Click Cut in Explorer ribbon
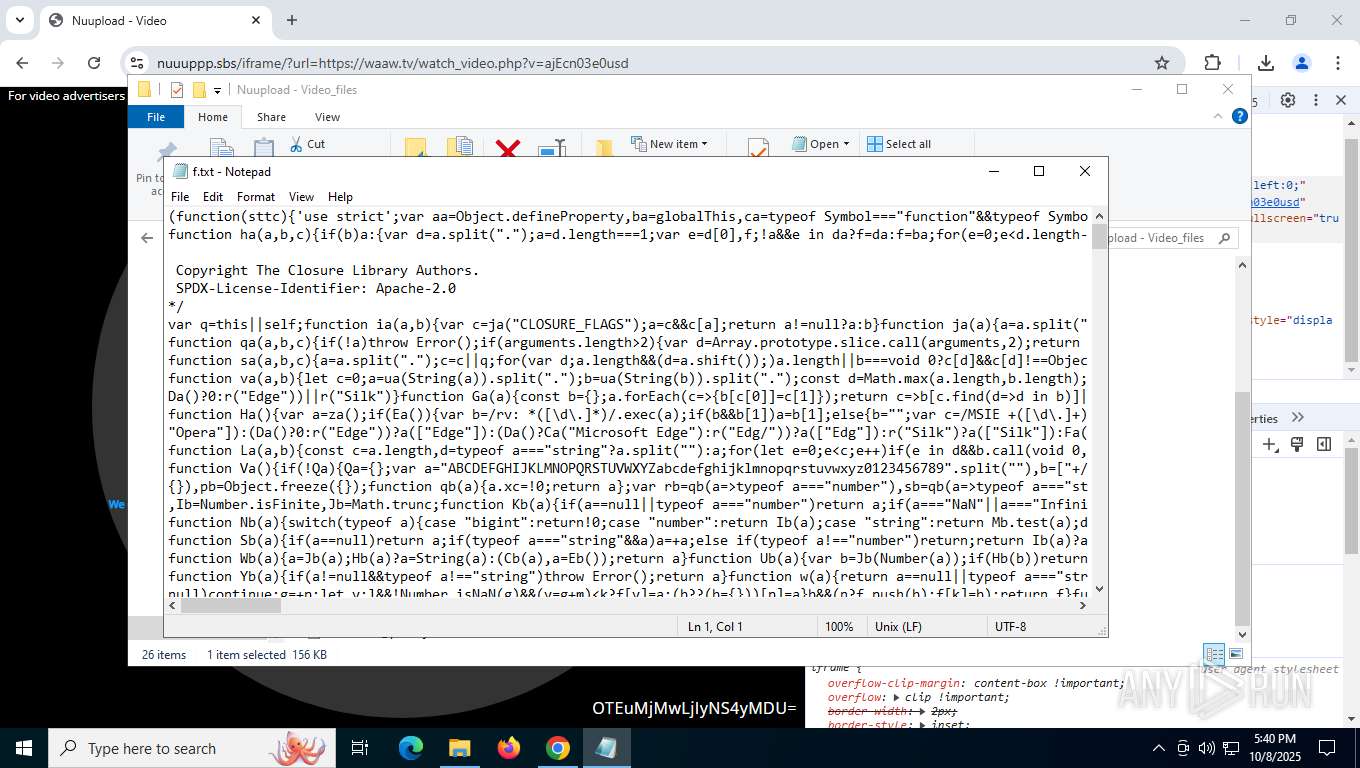Screen dimensions: 1360x768 point(308,144)
